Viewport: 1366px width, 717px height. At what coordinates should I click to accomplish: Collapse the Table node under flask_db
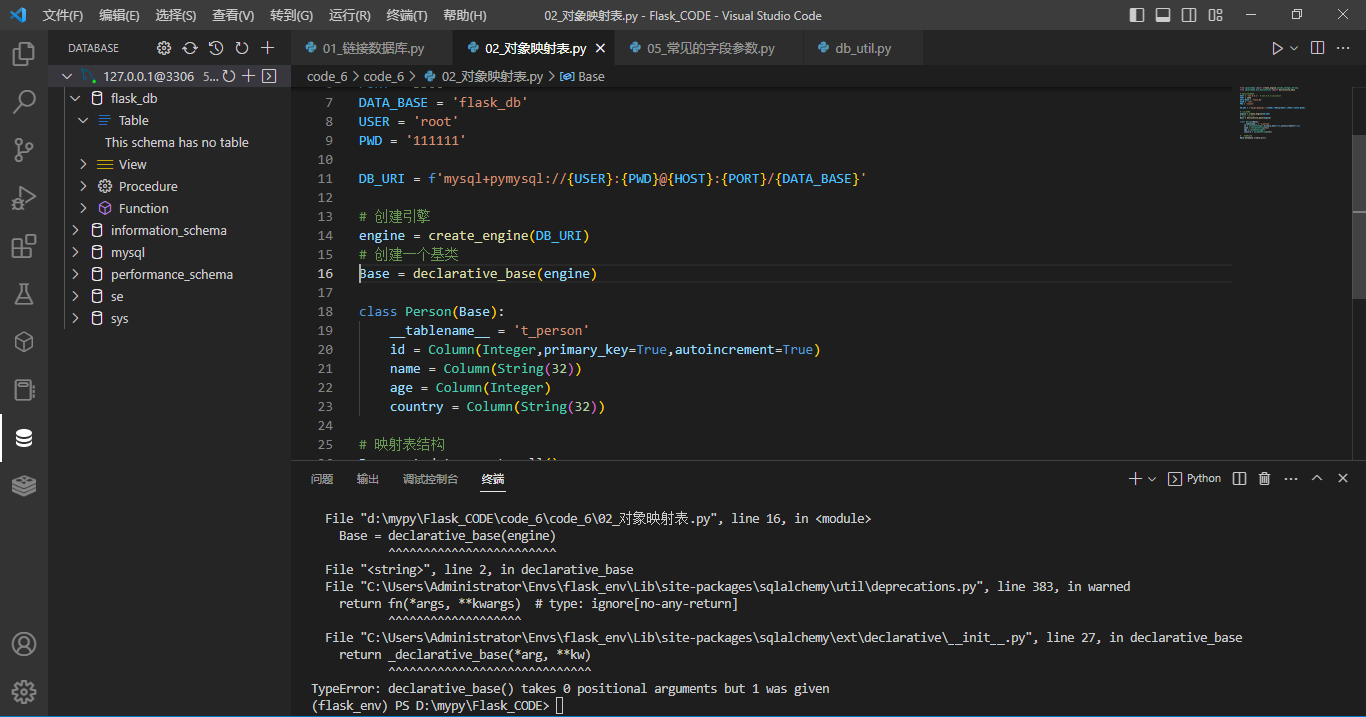84,120
